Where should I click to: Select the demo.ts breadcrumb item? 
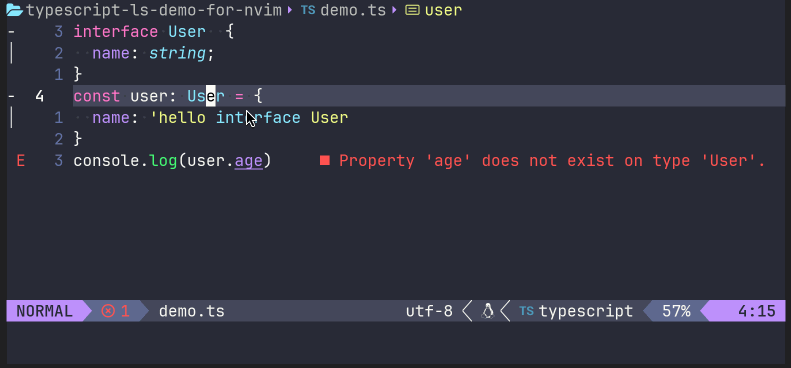353,10
